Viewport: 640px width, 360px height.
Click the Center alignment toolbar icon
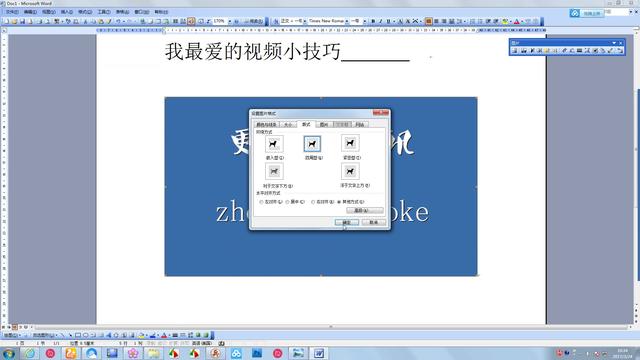tap(436, 21)
